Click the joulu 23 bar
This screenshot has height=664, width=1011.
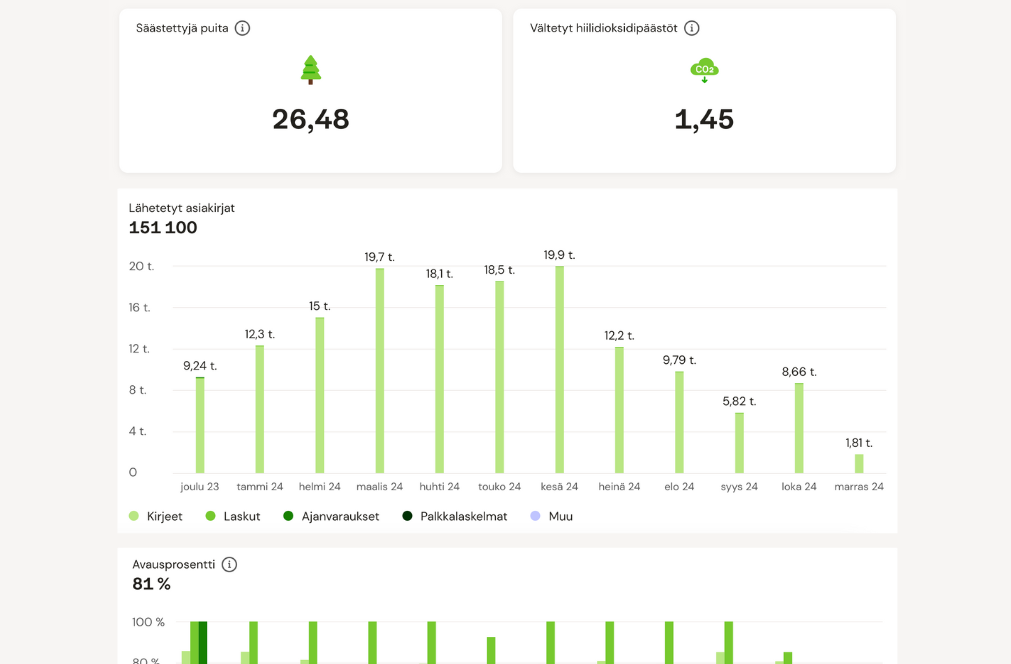tap(200, 424)
